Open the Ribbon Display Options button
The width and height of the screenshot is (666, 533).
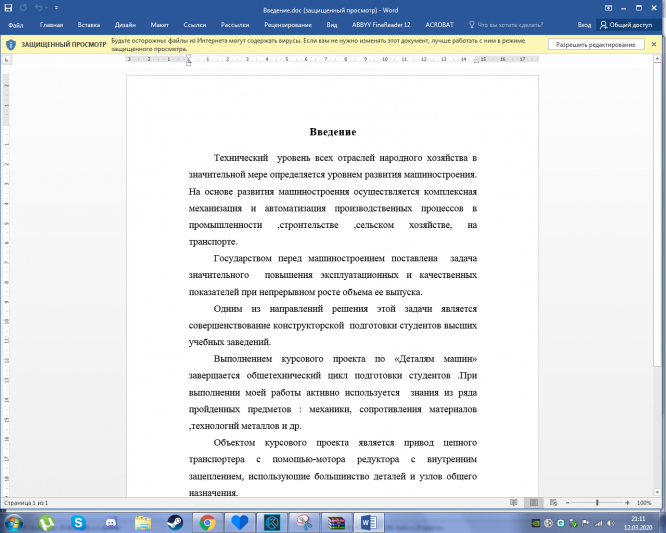[608, 8]
